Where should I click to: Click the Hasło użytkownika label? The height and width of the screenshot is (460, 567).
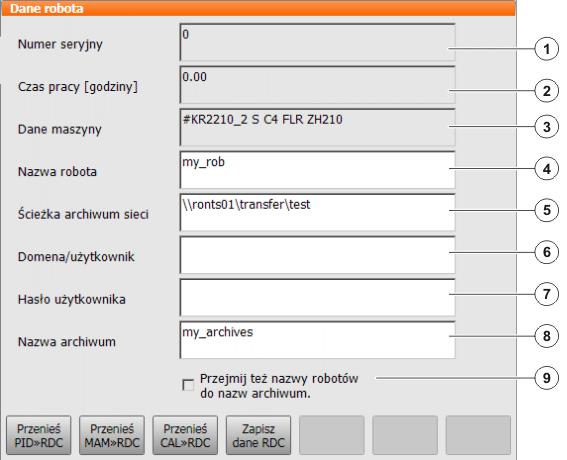click(72, 299)
